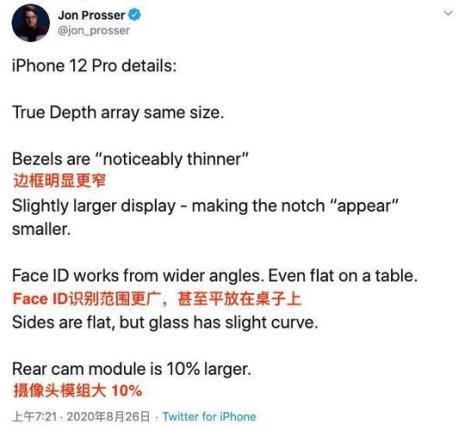465x430 pixels.
Task: Select the red 边框明显更窄 annotation
Action: [x=59, y=181]
